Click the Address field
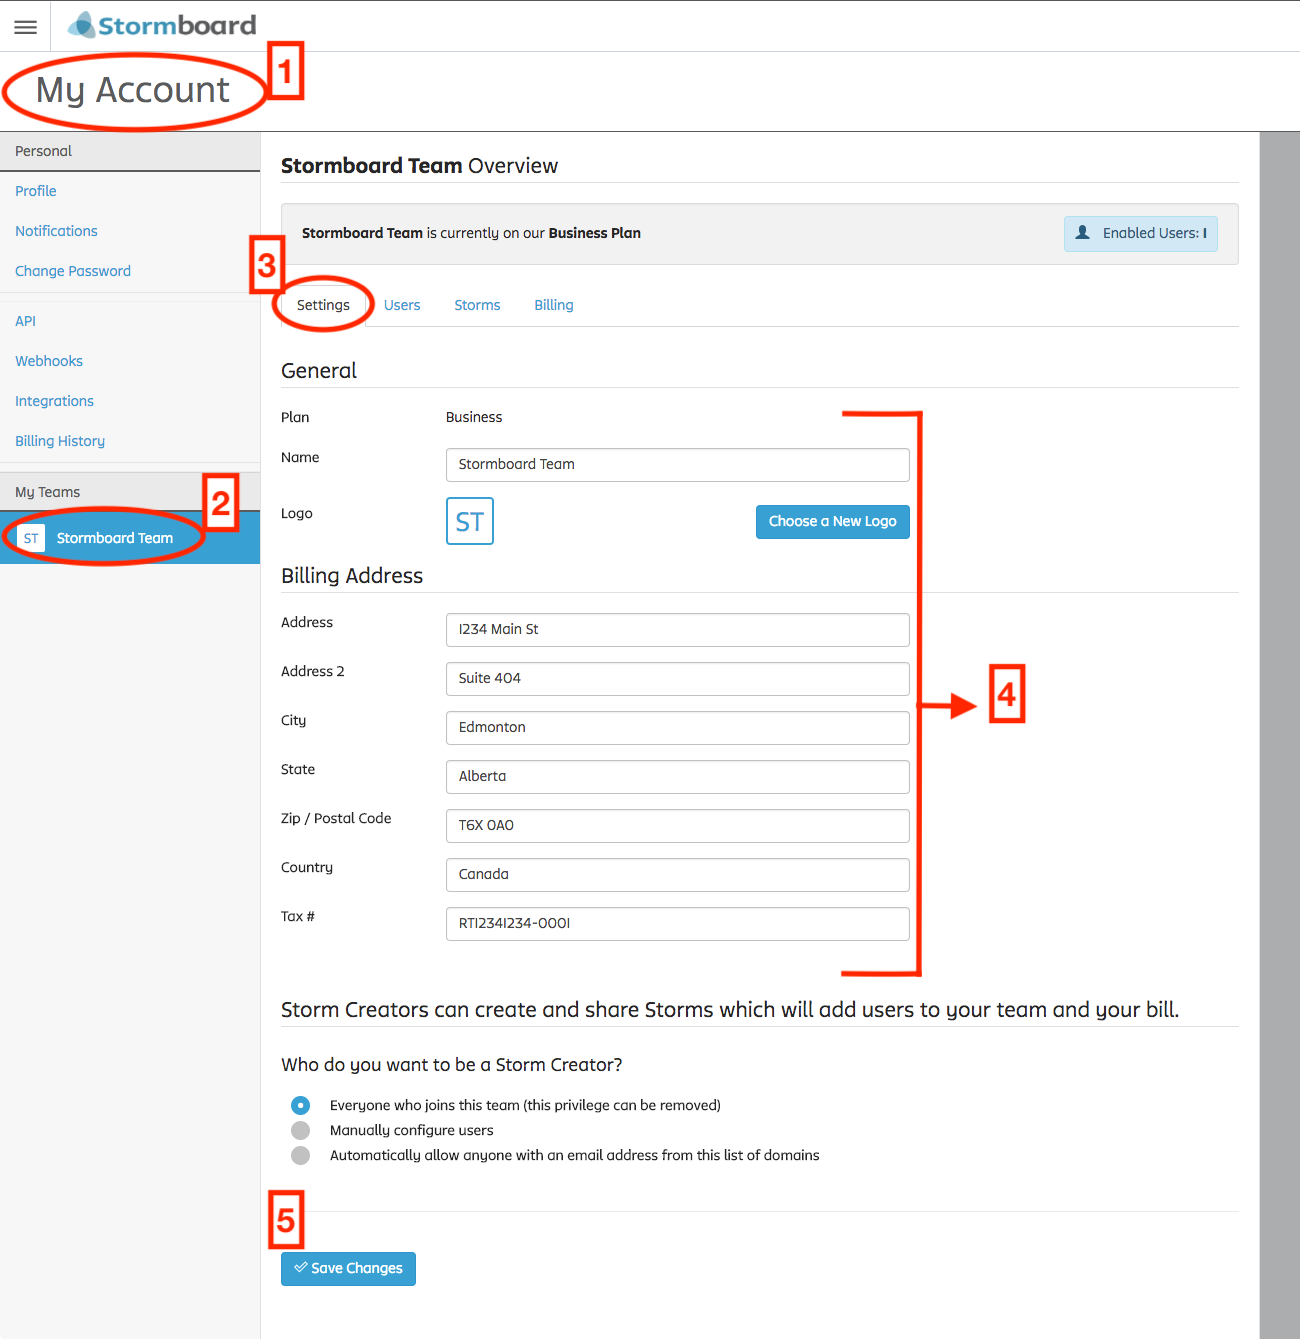Image resolution: width=1300 pixels, height=1339 pixels. click(678, 630)
